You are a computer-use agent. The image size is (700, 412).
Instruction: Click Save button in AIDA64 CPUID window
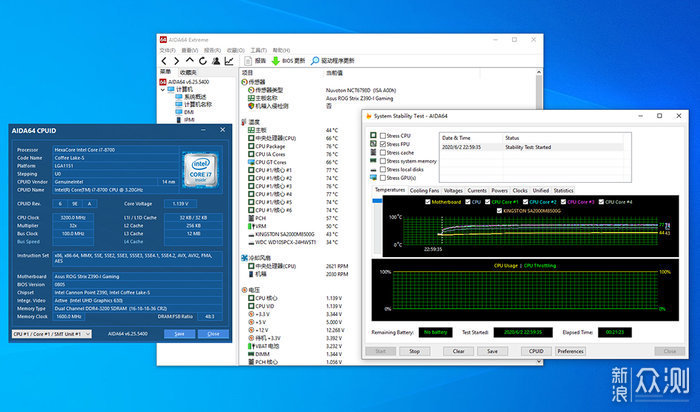[179, 334]
